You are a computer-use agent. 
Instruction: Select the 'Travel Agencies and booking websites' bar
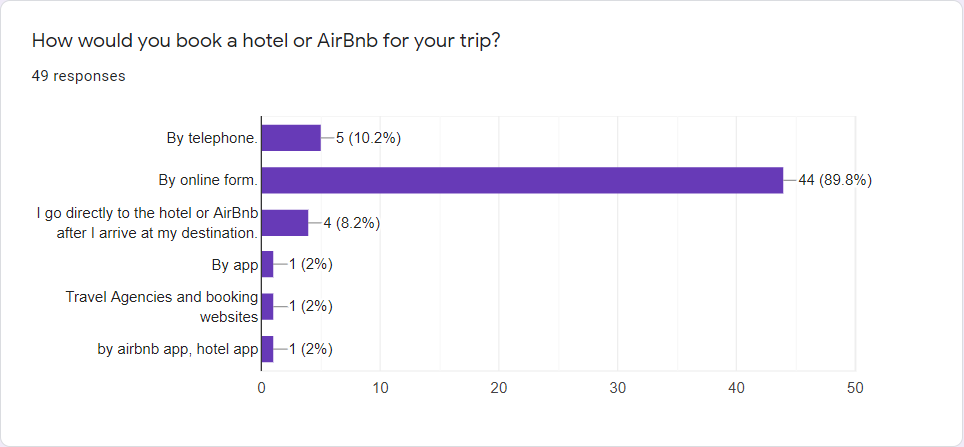coord(267,307)
